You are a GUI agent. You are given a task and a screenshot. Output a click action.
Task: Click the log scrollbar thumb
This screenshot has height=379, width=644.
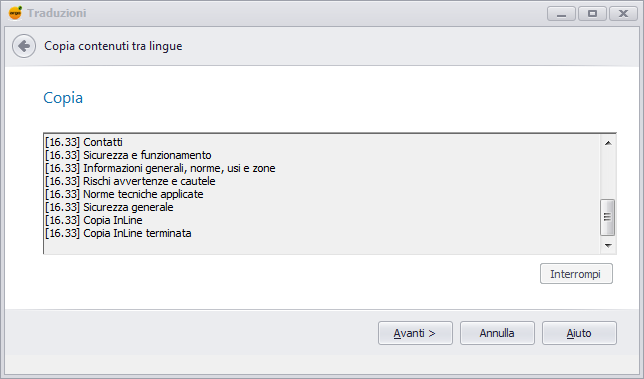coord(607,217)
